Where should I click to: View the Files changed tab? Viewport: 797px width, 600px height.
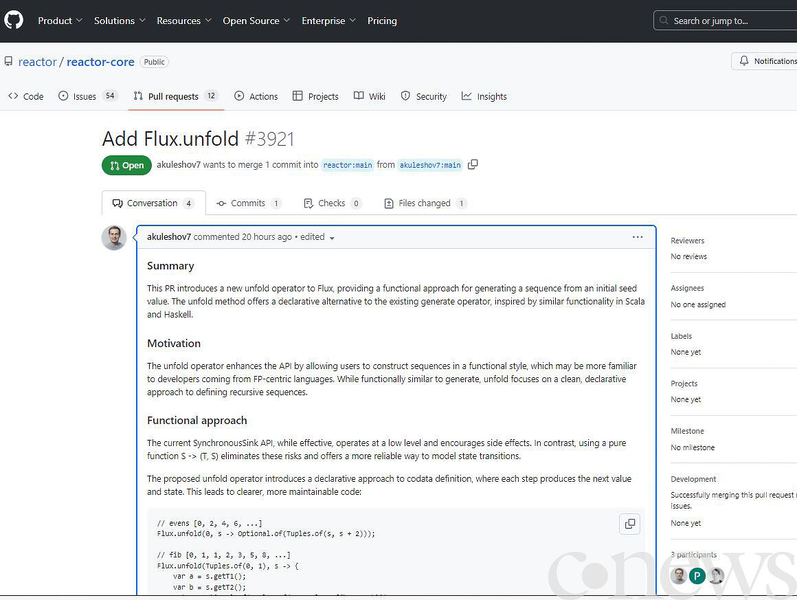[425, 203]
